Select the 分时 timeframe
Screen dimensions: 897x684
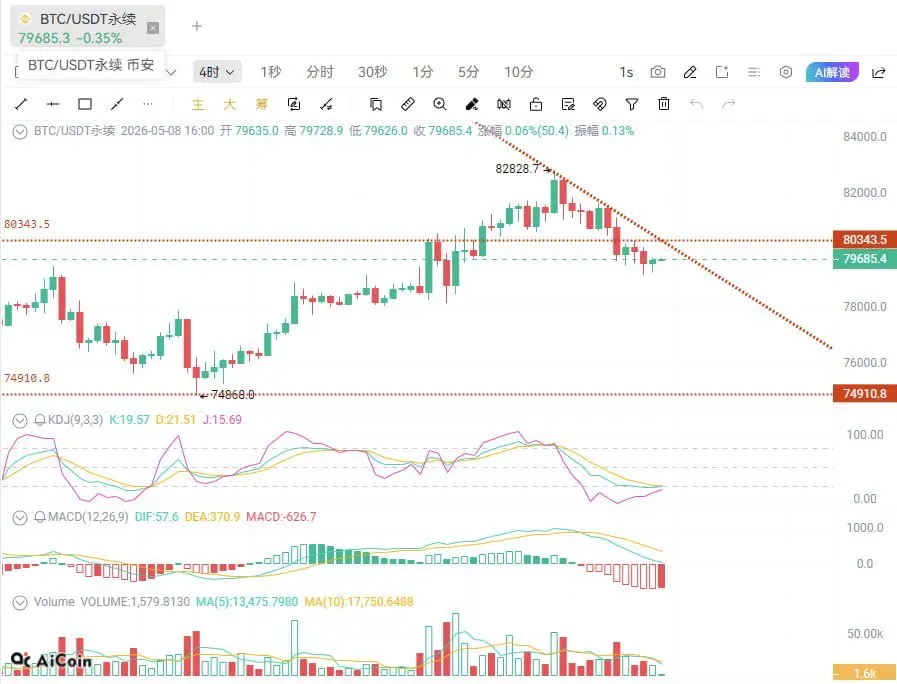(x=319, y=72)
